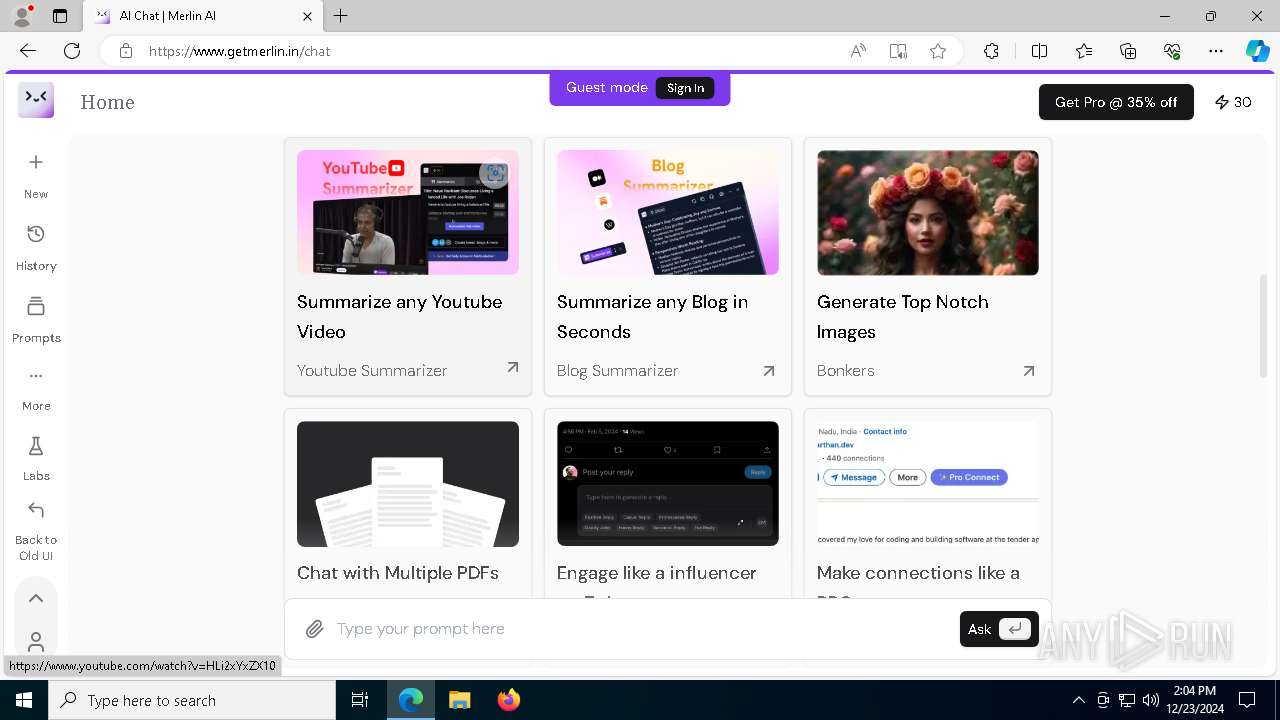Click the address bar URL

[x=239, y=51]
